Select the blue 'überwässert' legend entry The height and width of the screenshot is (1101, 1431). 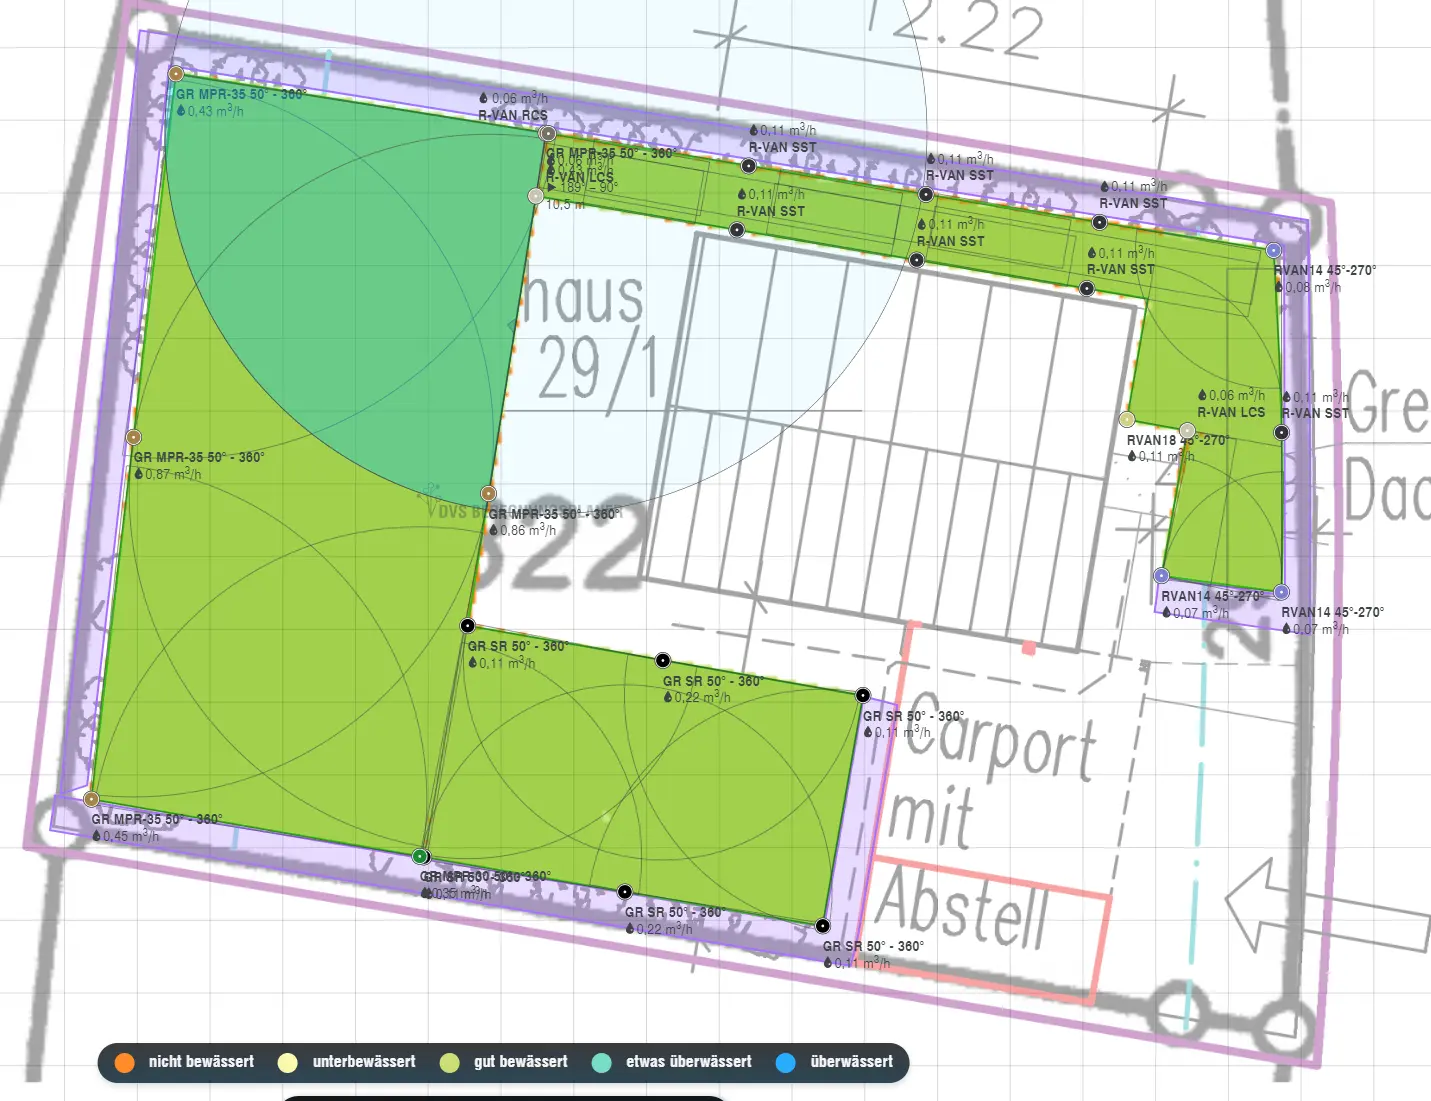tap(835, 1062)
